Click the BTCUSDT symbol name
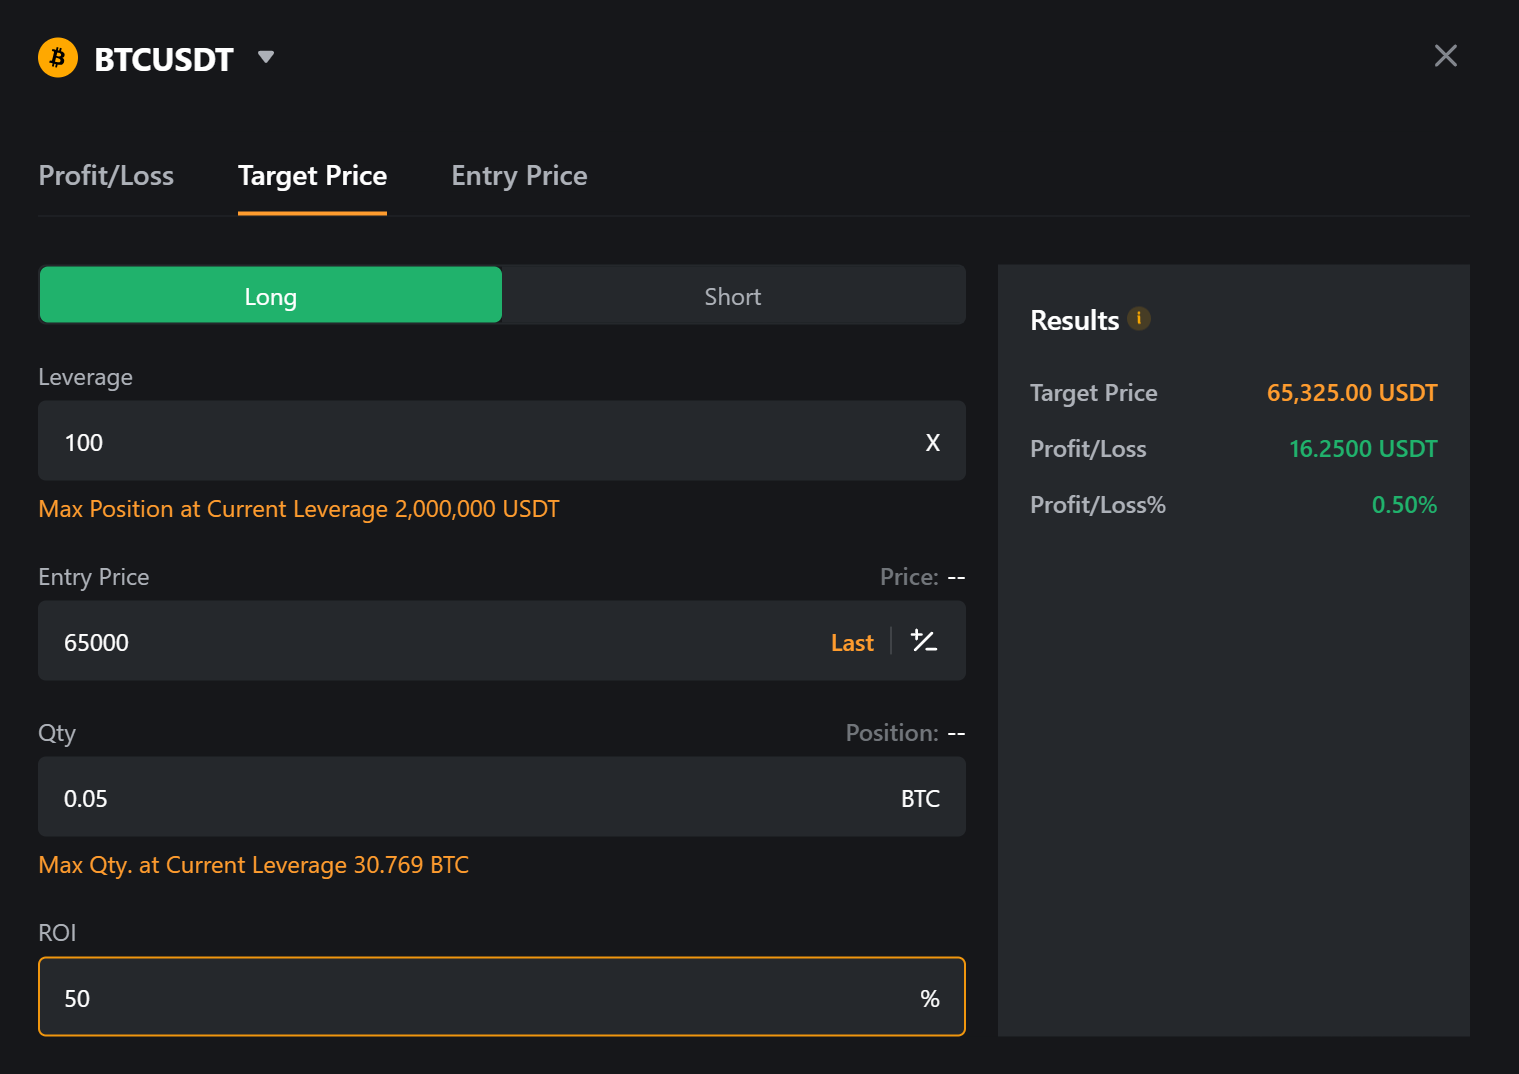Viewport: 1519px width, 1074px height. [x=164, y=60]
